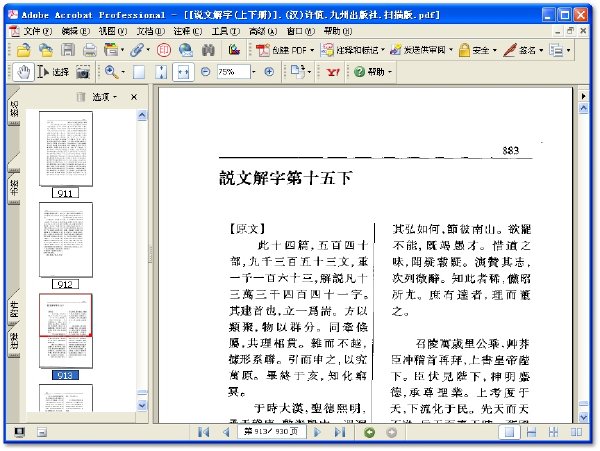Open the Security lock dropdown
Viewport: 600px width, 451px height.
(494, 50)
